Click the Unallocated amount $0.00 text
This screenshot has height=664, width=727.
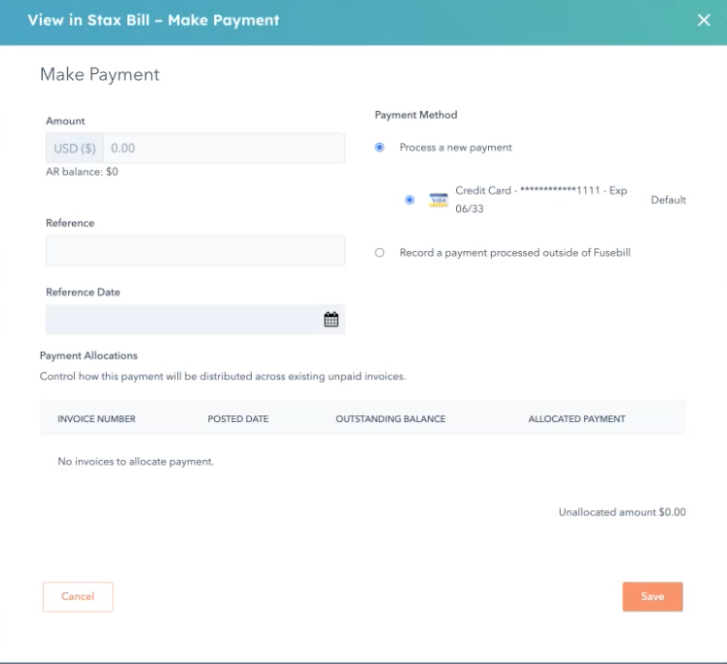click(x=622, y=512)
